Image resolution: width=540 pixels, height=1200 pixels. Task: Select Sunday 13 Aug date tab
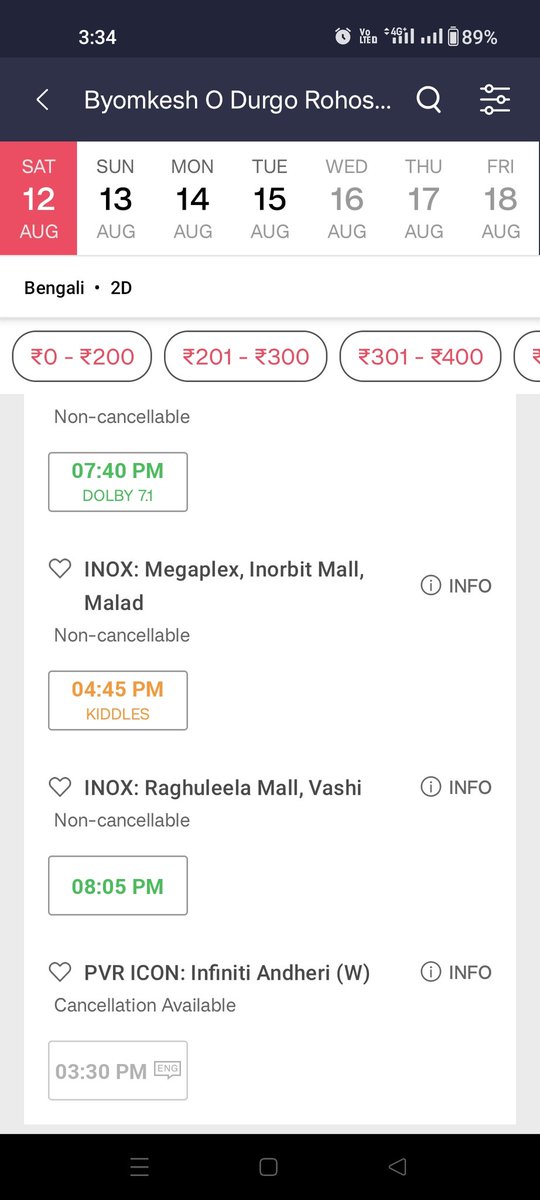point(116,199)
